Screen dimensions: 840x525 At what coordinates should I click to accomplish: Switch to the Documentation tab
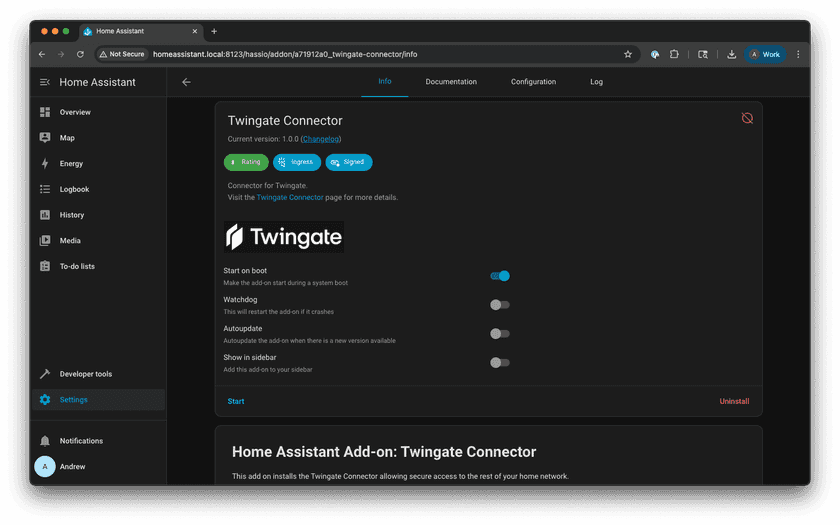click(451, 82)
